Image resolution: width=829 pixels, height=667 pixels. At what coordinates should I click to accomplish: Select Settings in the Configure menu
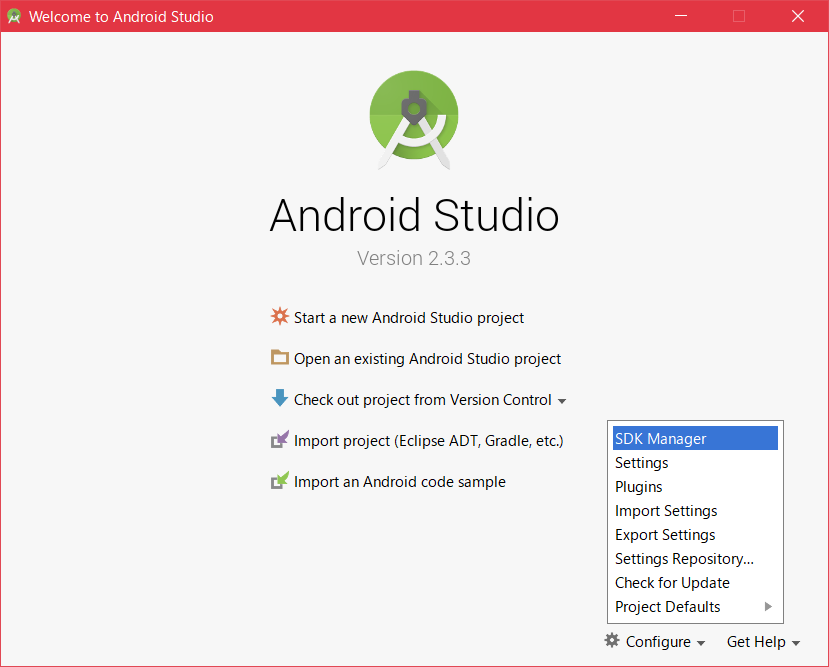pyautogui.click(x=695, y=462)
